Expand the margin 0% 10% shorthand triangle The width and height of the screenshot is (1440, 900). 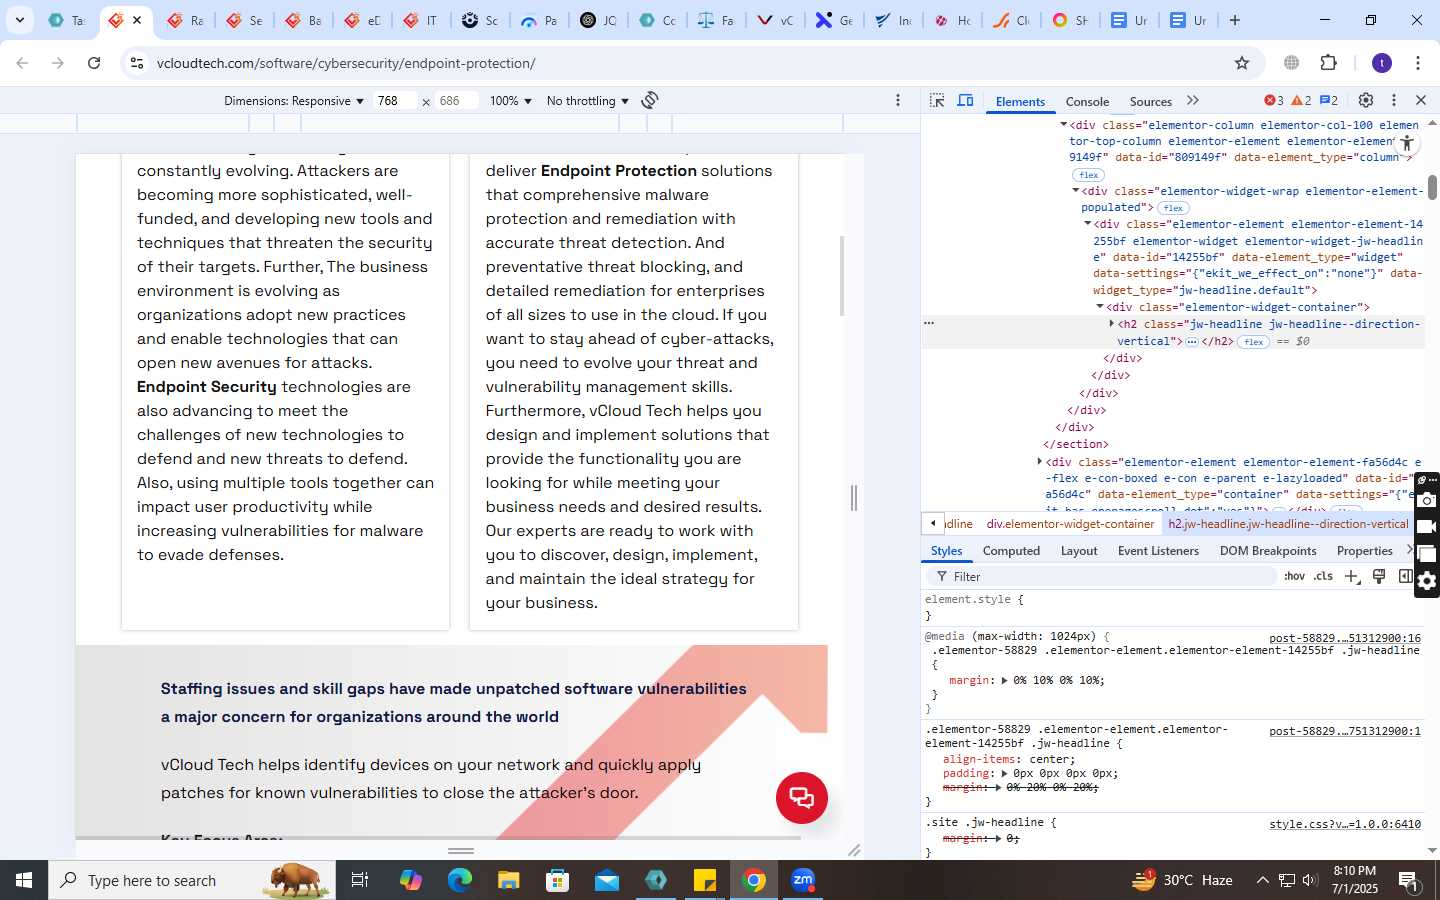[x=1005, y=680]
